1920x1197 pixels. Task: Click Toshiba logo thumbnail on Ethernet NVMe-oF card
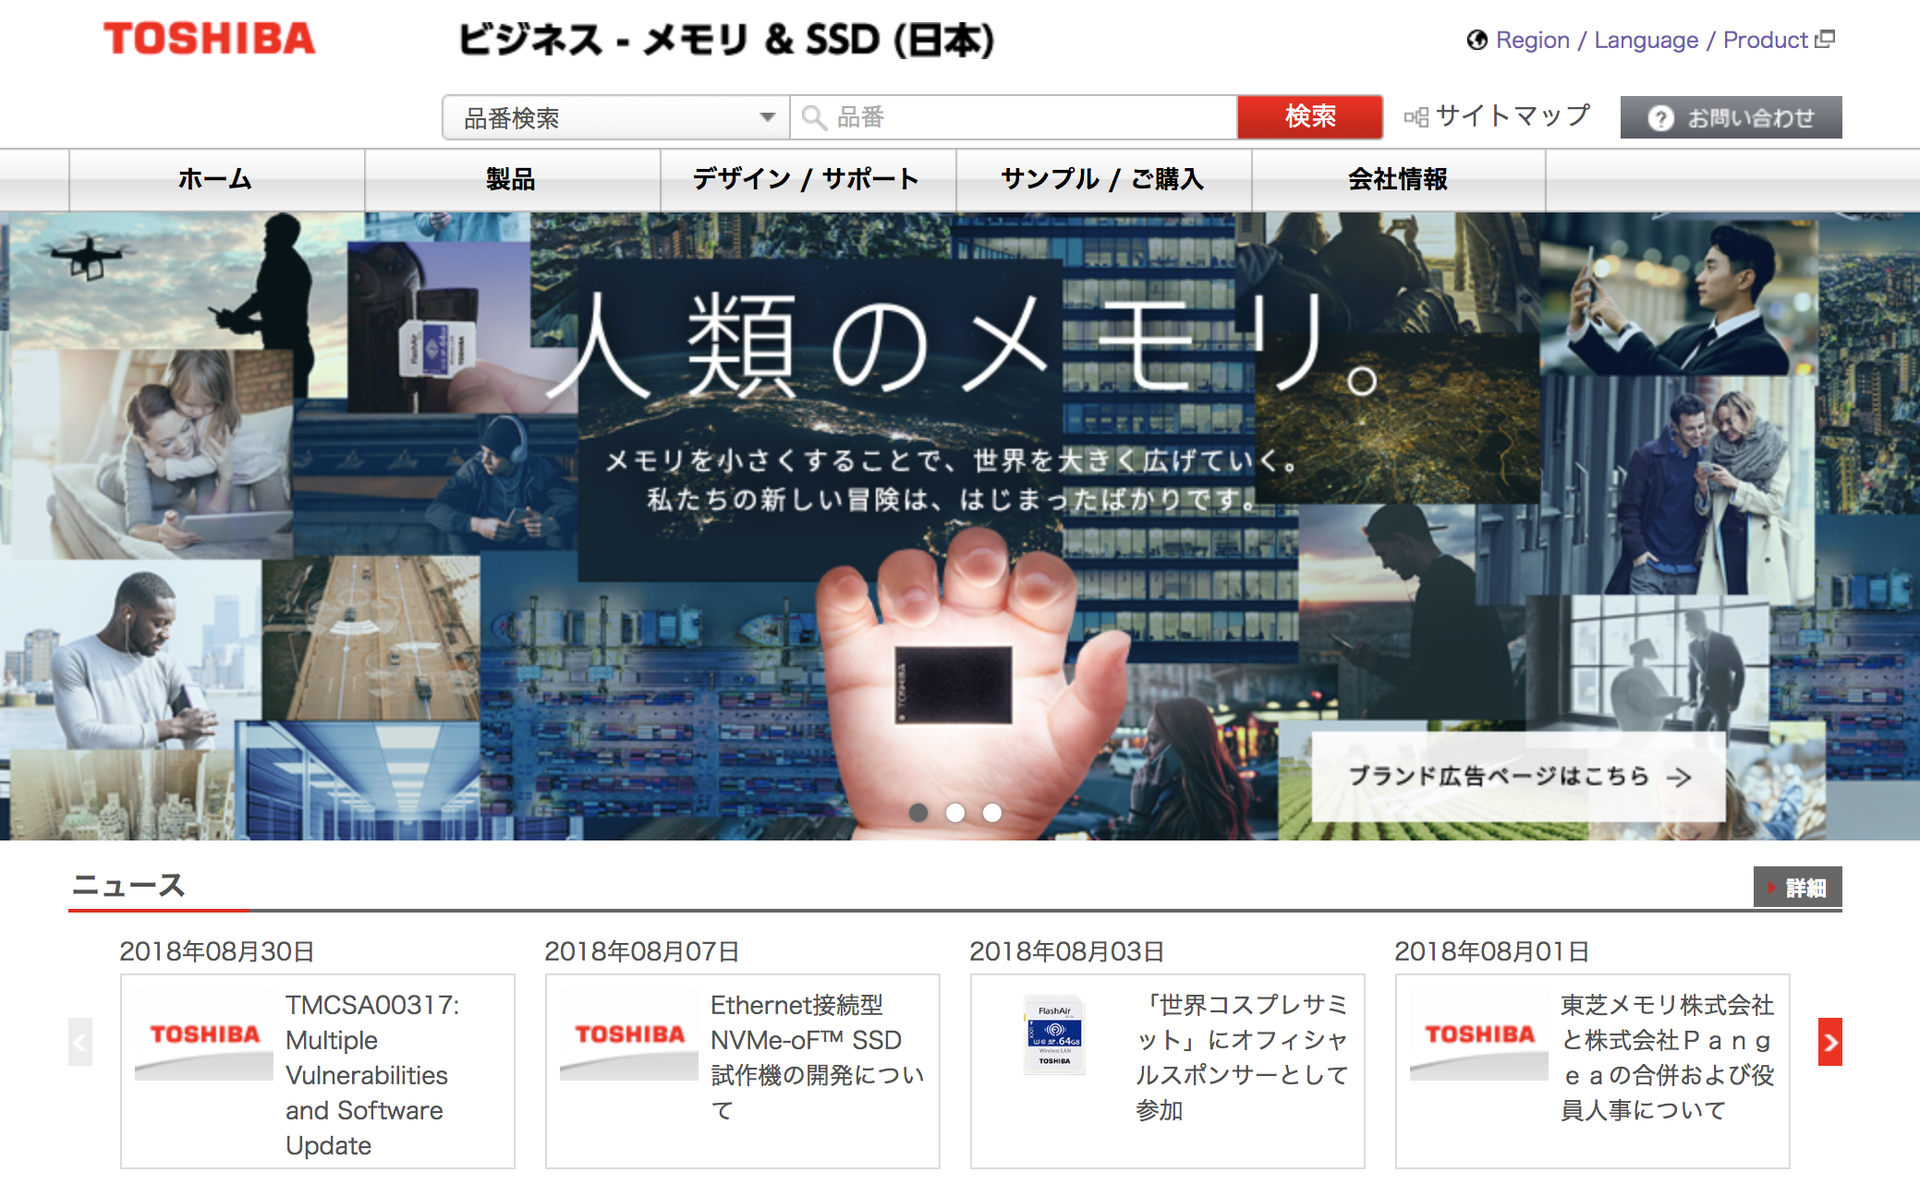[629, 1036]
